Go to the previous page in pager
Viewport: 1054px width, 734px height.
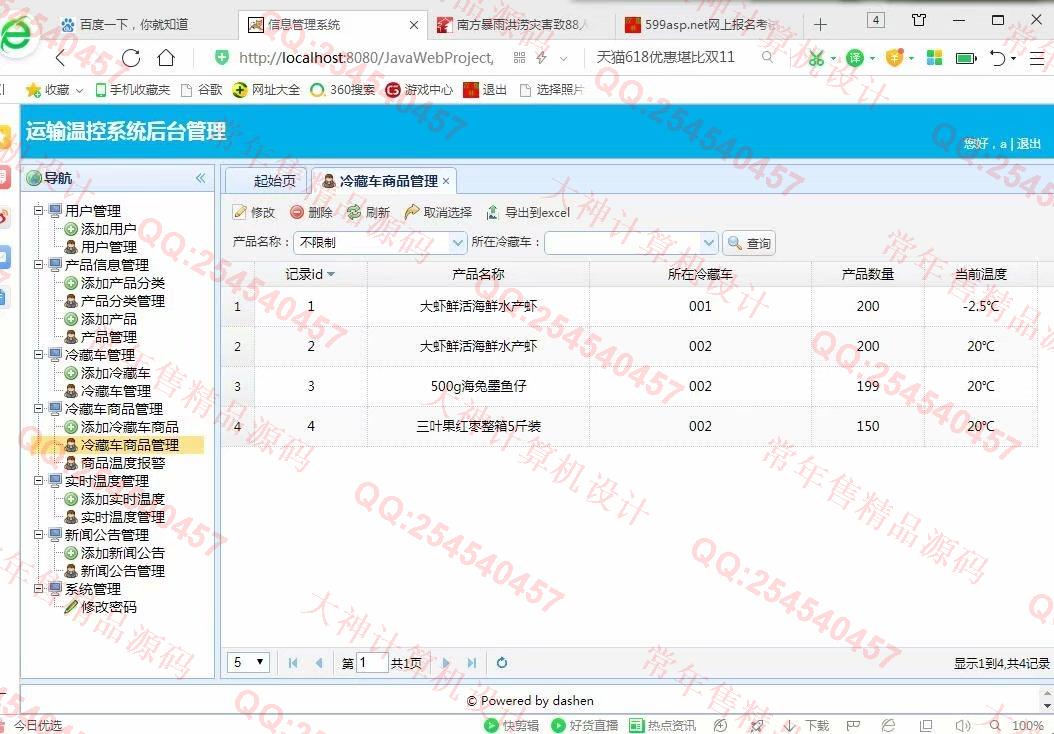319,663
